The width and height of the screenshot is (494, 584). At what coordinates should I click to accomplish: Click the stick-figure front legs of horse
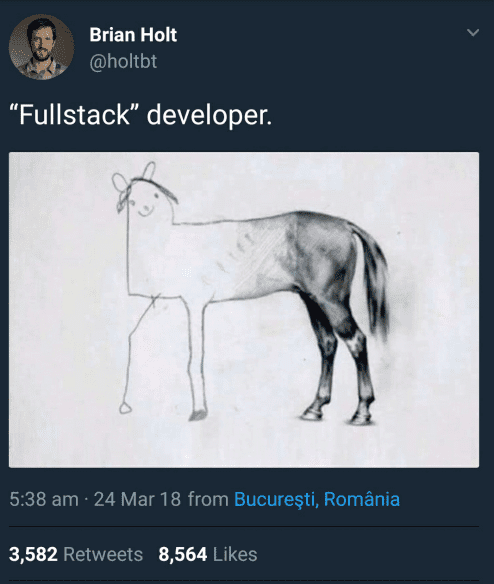point(164,356)
